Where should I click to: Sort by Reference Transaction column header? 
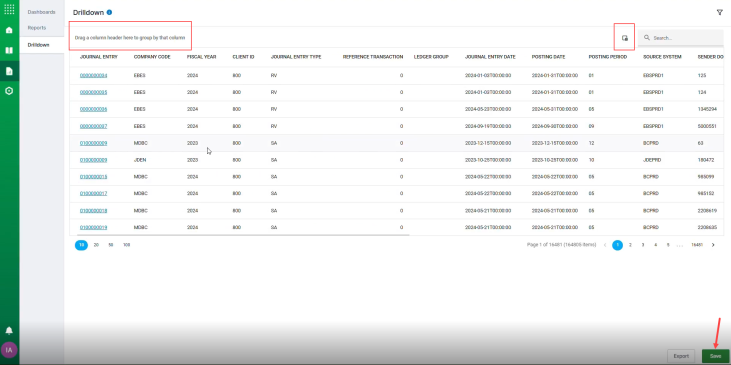(373, 57)
